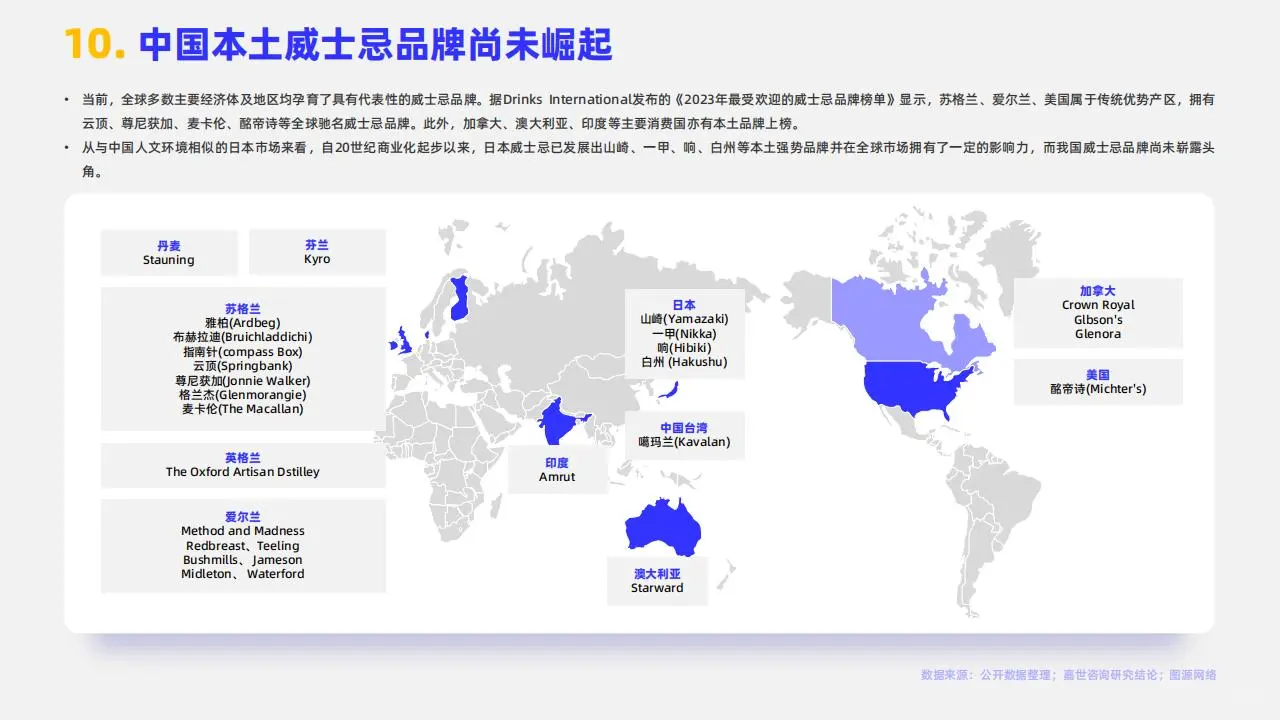
Task: Click the brand "噶玛兰(Kavalan)"
Action: coord(684,442)
